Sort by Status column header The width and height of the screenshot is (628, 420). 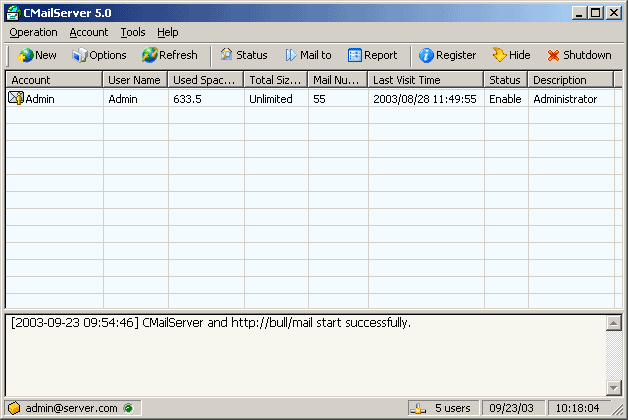pos(506,80)
